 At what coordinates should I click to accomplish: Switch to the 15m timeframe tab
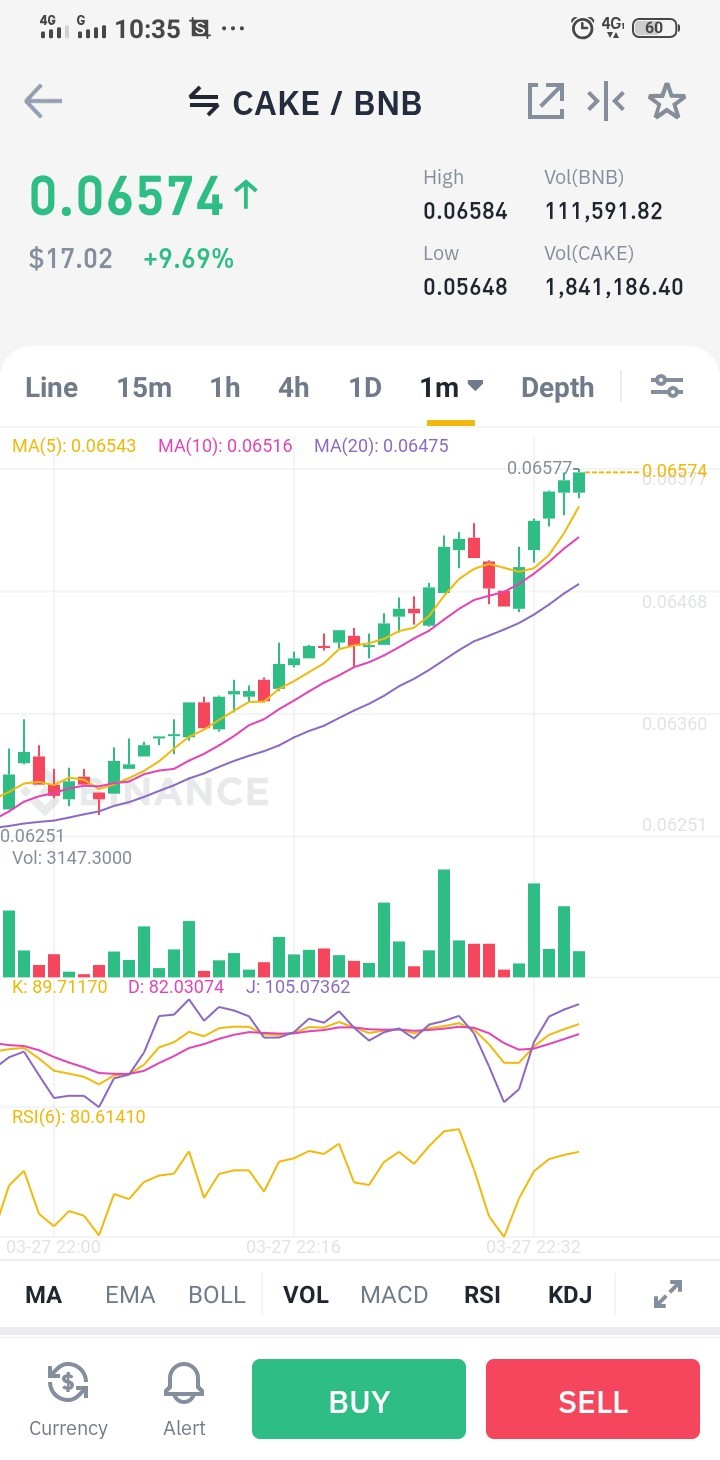(144, 387)
